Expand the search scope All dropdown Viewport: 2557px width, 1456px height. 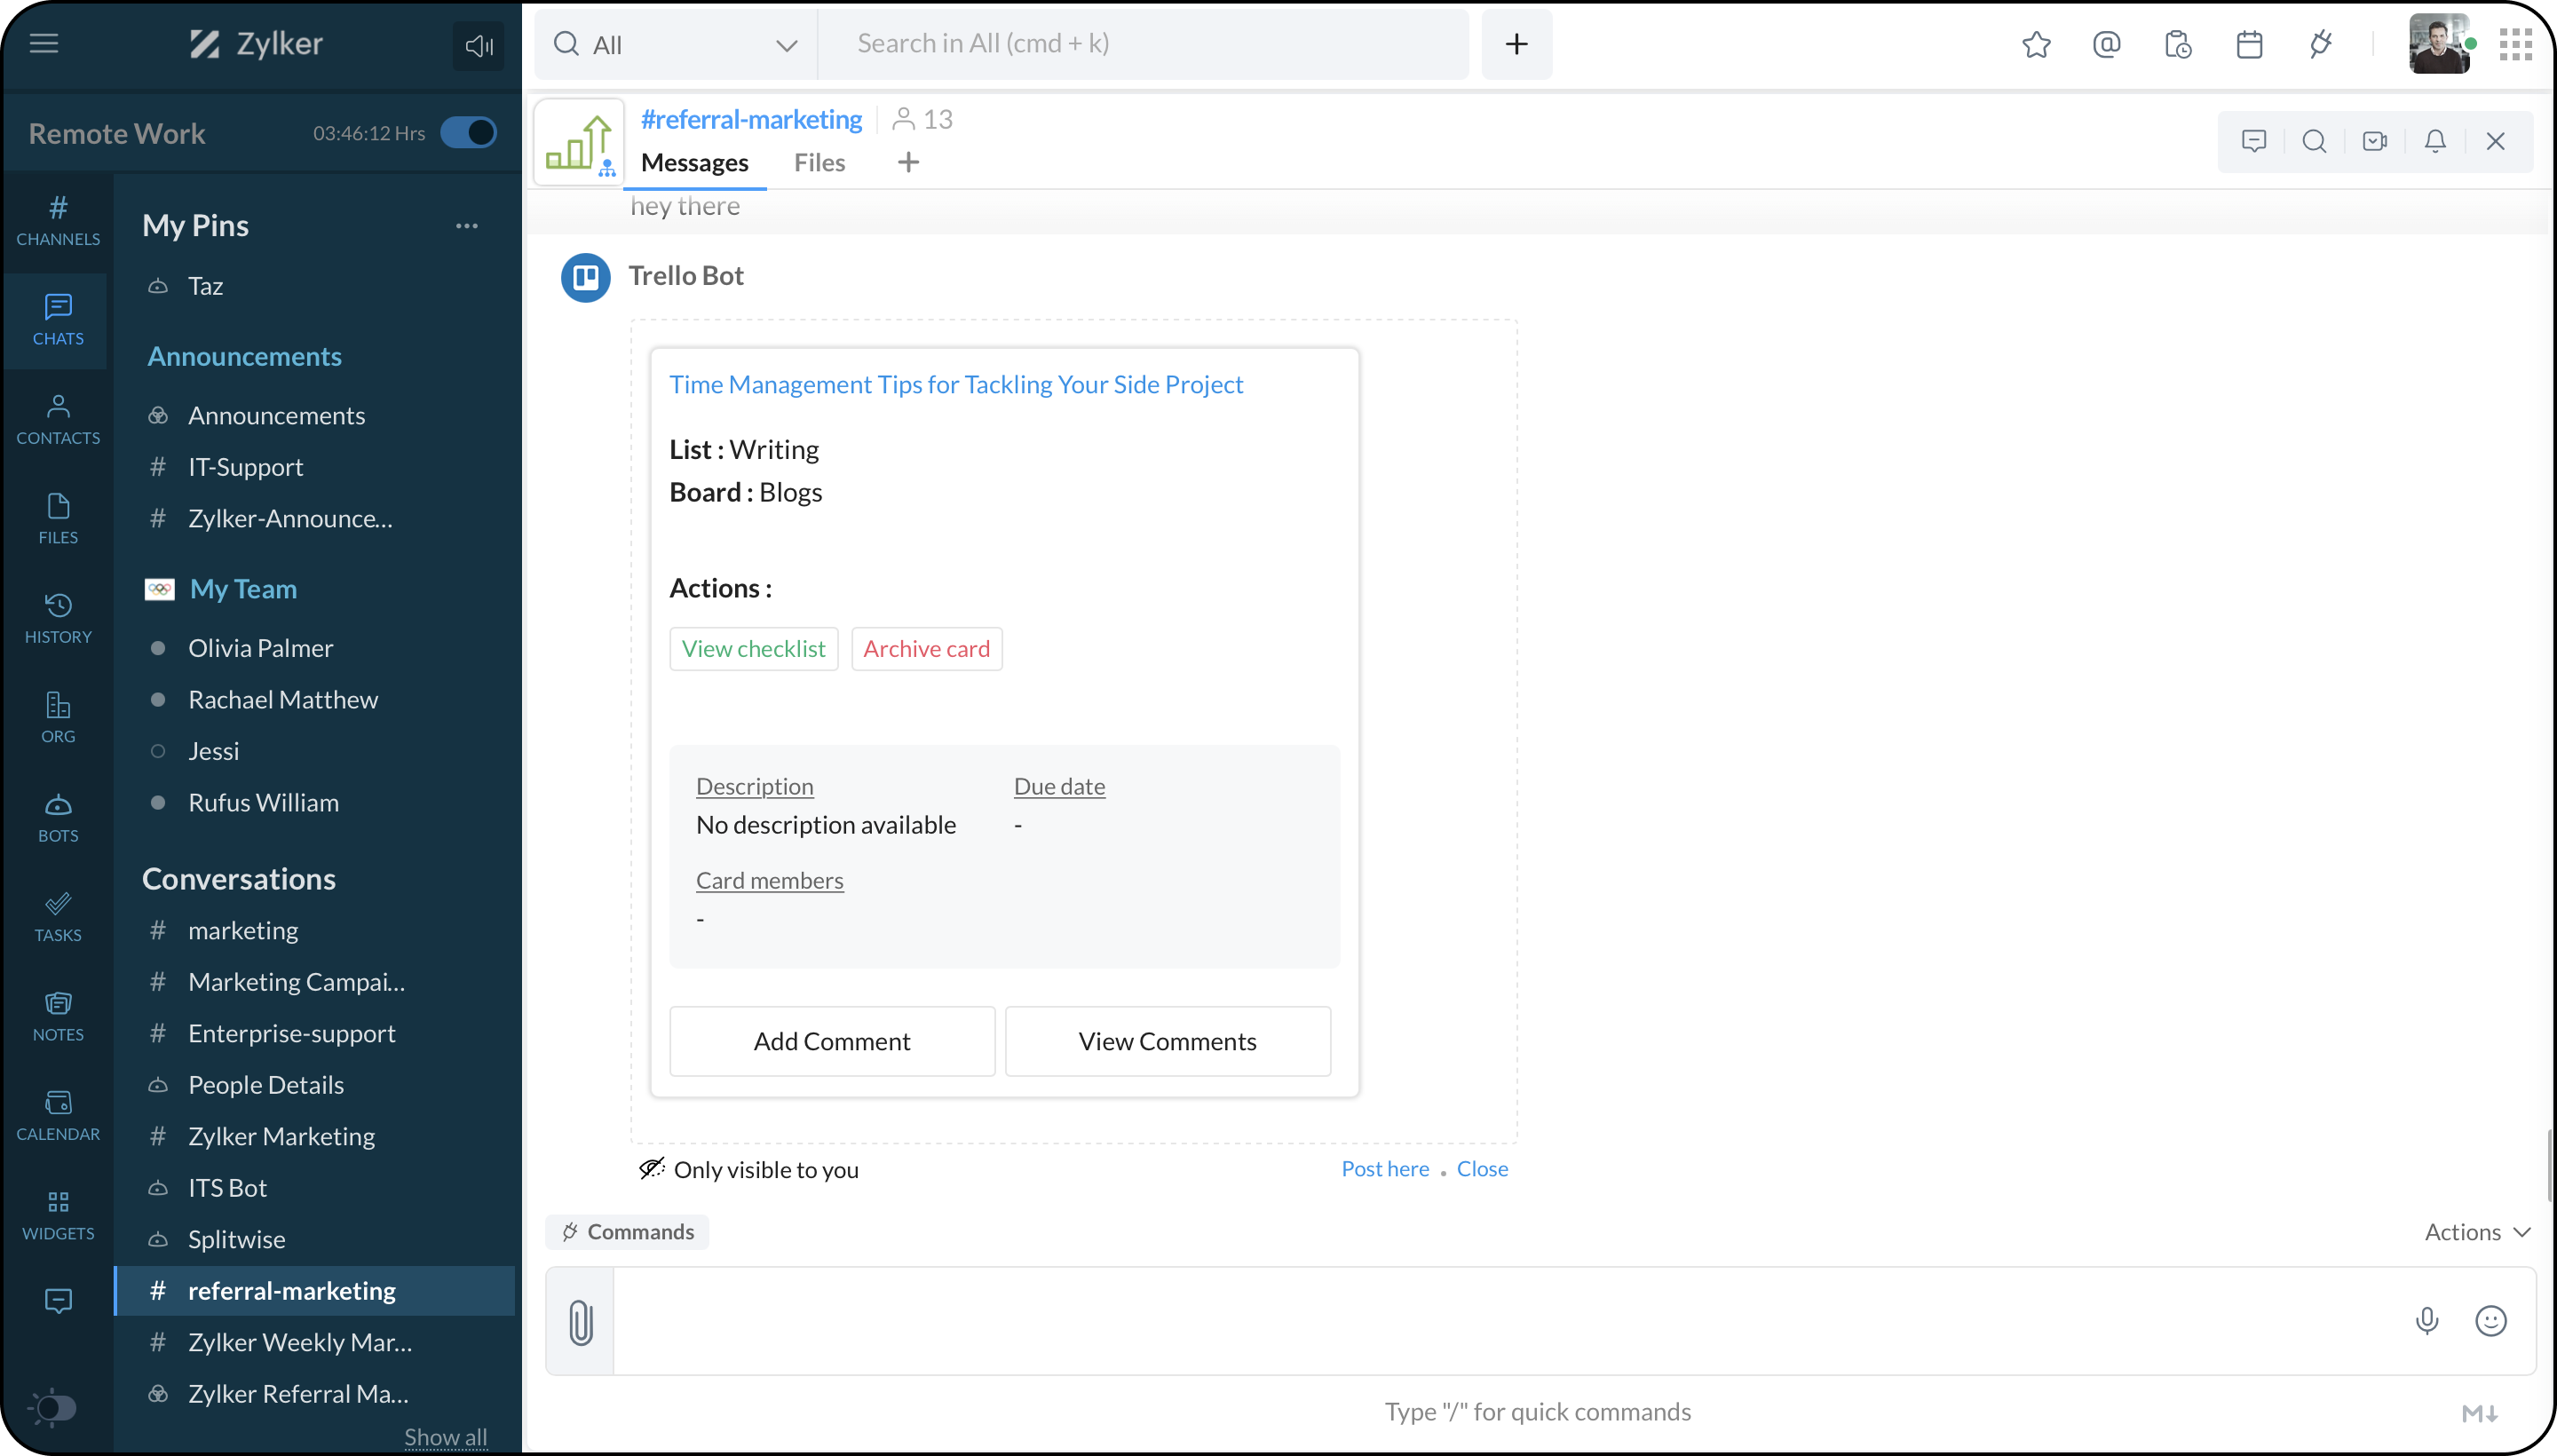(x=677, y=44)
